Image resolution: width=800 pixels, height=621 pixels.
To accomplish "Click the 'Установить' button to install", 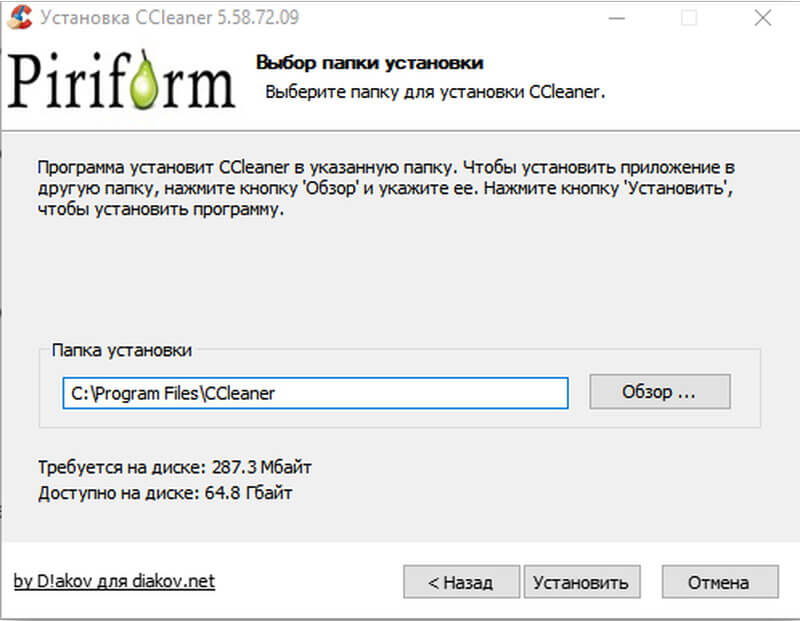I will click(x=583, y=582).
